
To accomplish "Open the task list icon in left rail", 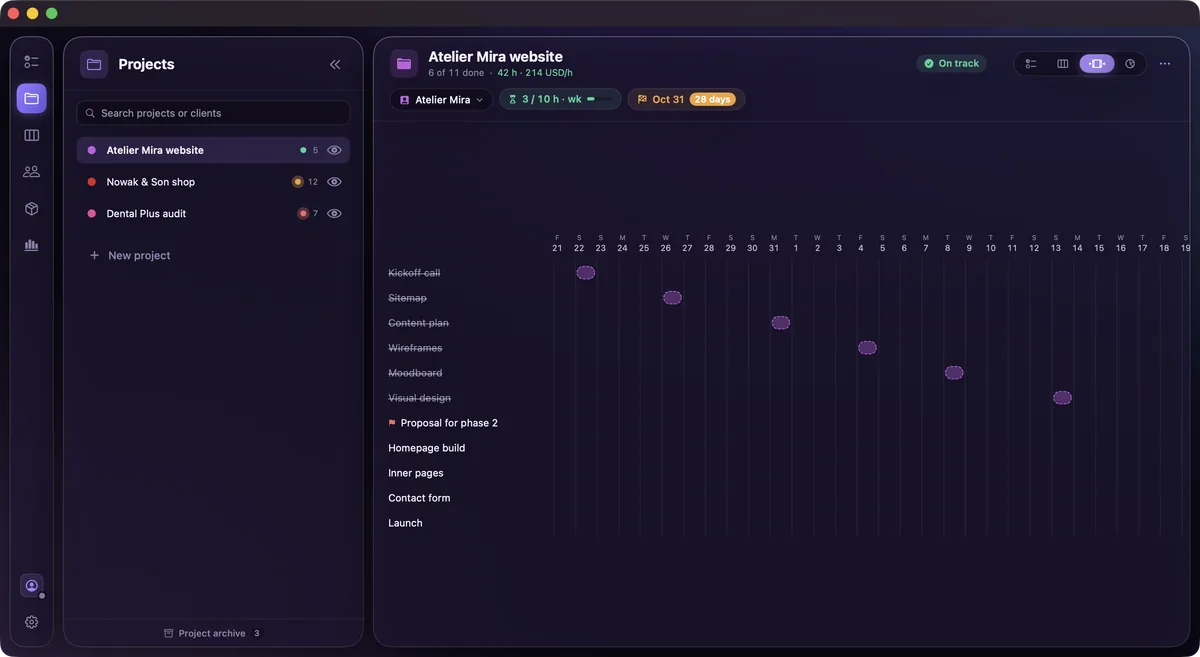I will [31, 62].
